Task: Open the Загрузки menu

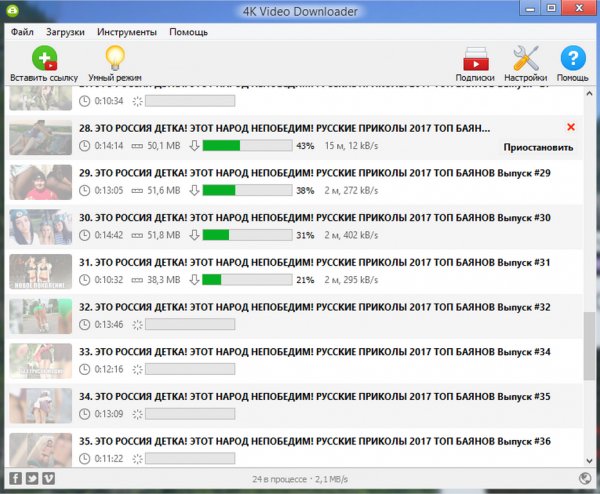Action: coord(65,32)
